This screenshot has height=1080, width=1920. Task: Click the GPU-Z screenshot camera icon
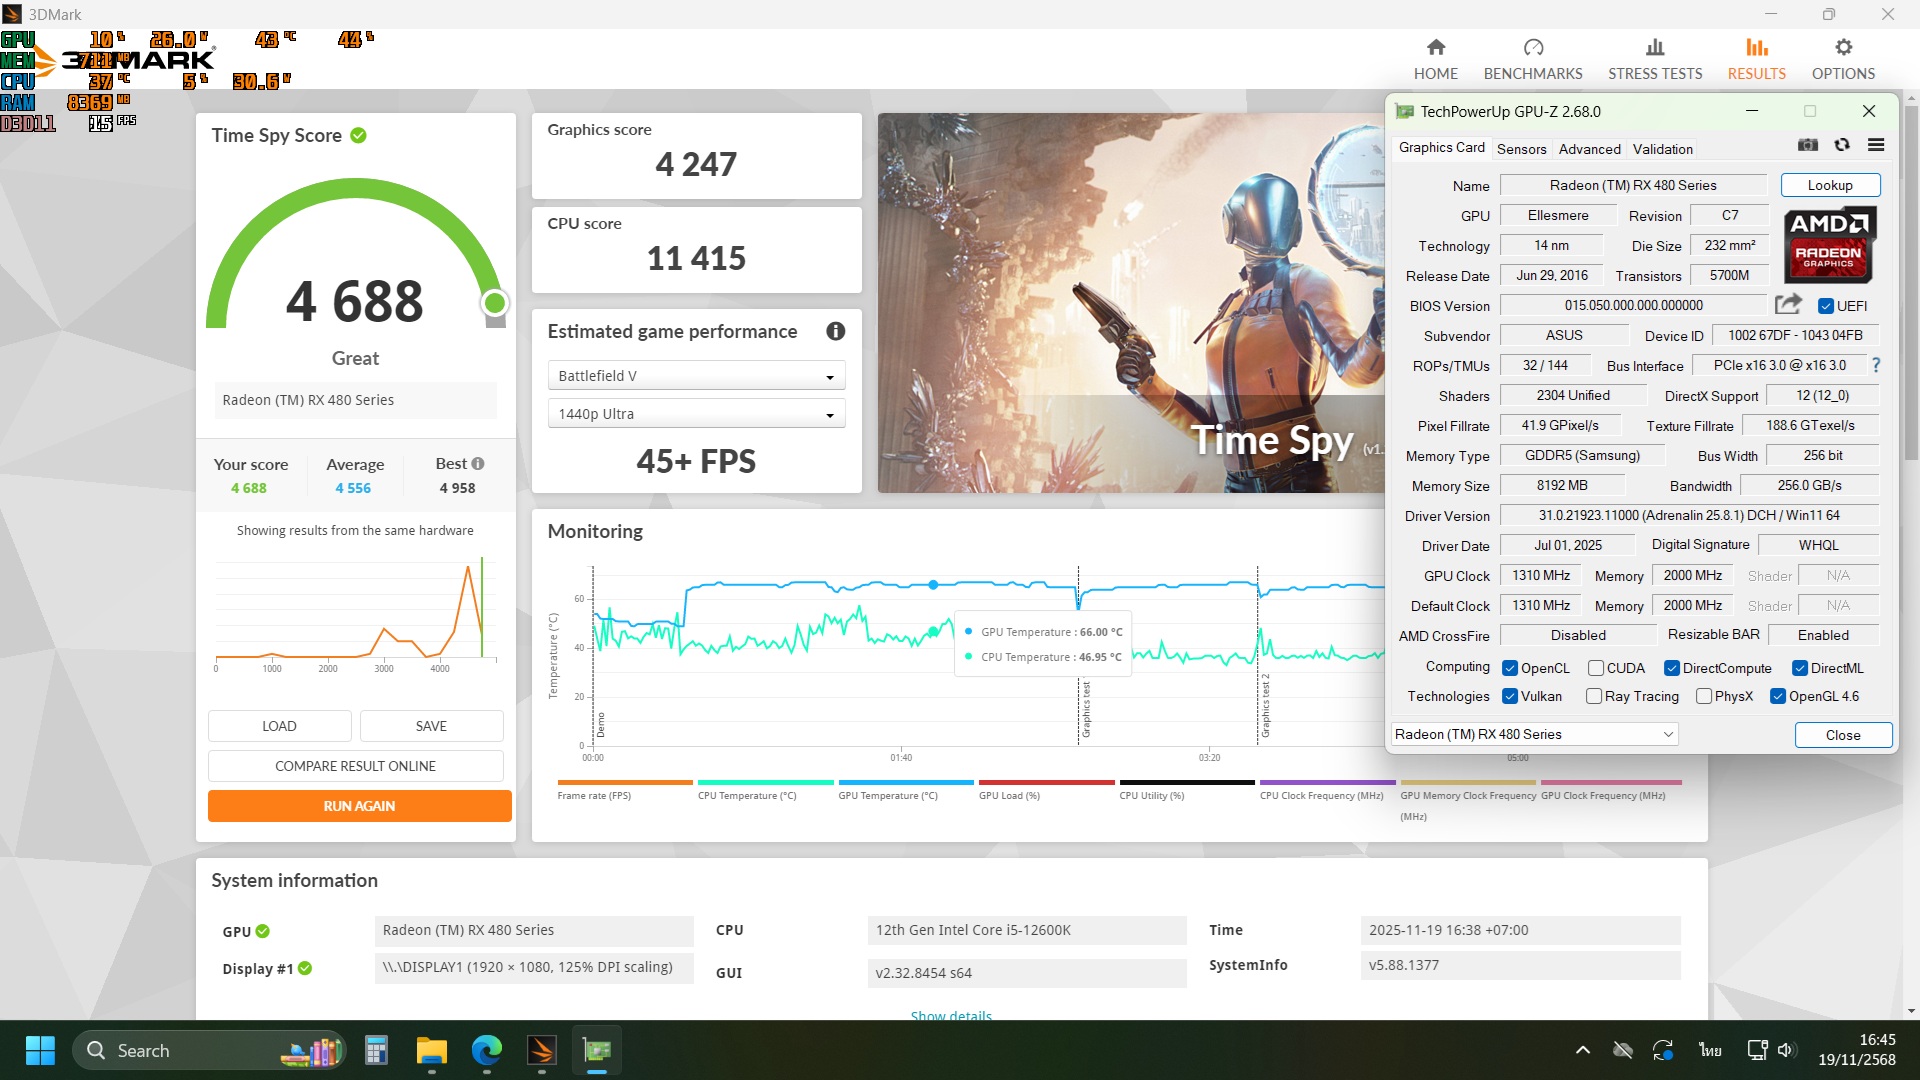tap(1807, 145)
